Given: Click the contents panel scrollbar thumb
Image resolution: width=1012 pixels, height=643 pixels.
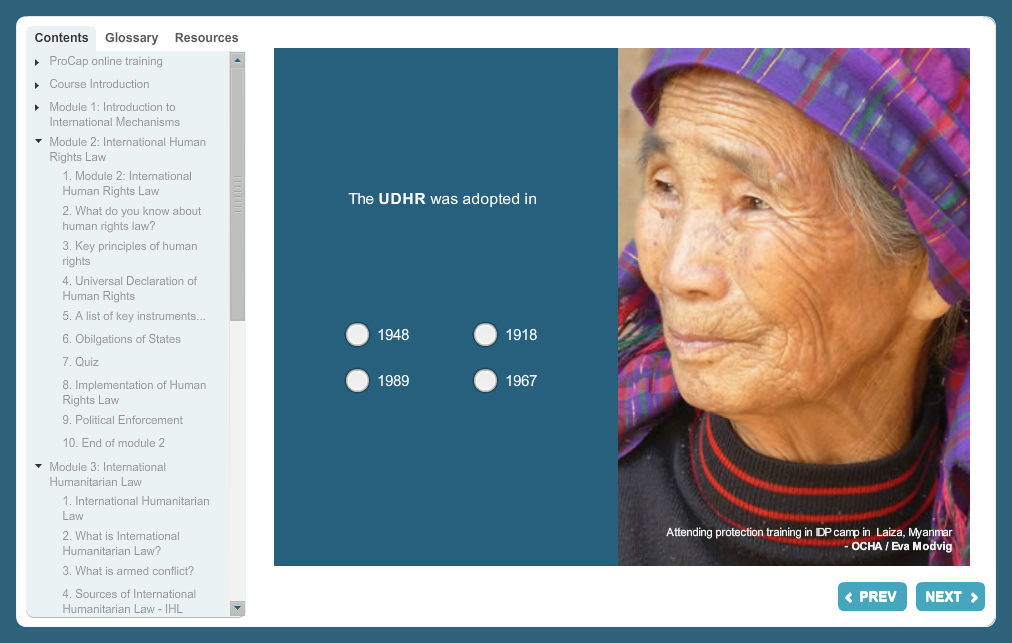Looking at the screenshot, I should tap(238, 194).
